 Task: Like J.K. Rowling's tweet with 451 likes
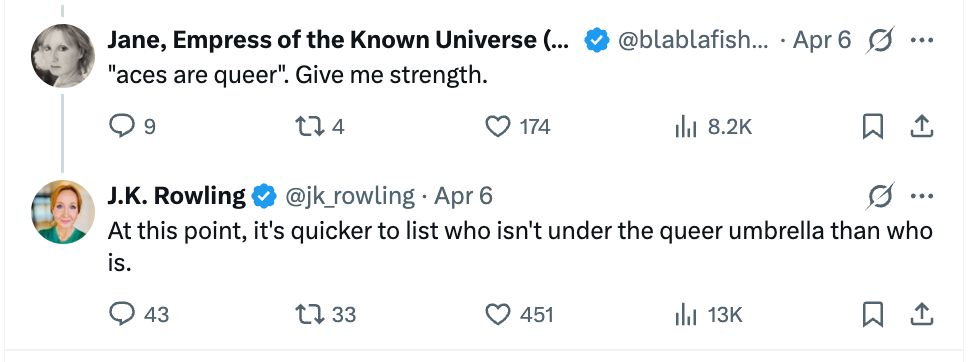519,314
